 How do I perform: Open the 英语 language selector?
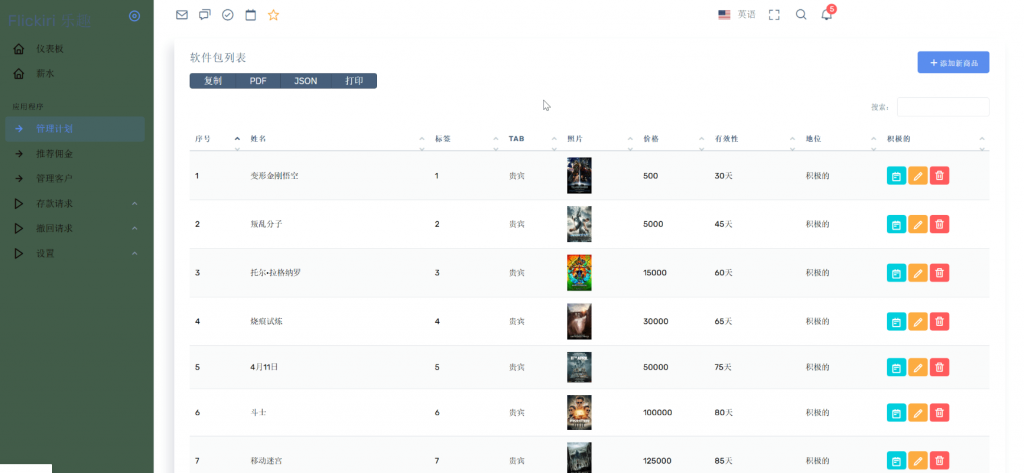pyautogui.click(x=737, y=14)
